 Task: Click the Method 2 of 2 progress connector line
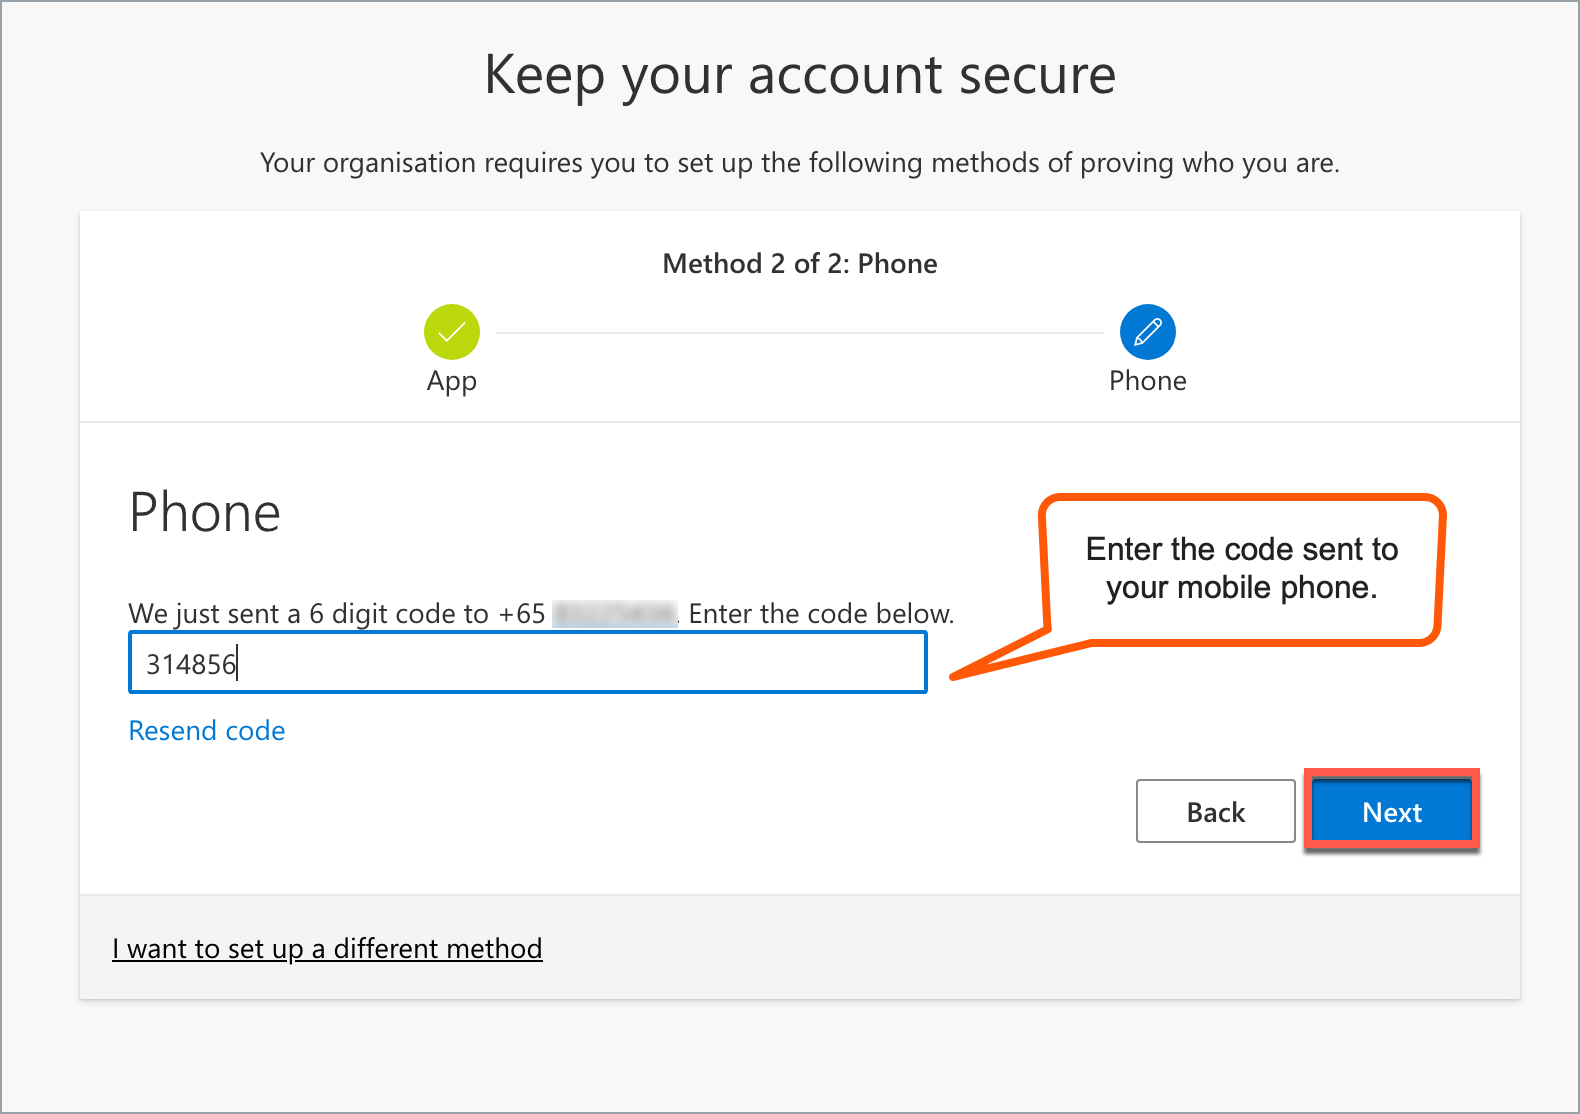click(800, 331)
